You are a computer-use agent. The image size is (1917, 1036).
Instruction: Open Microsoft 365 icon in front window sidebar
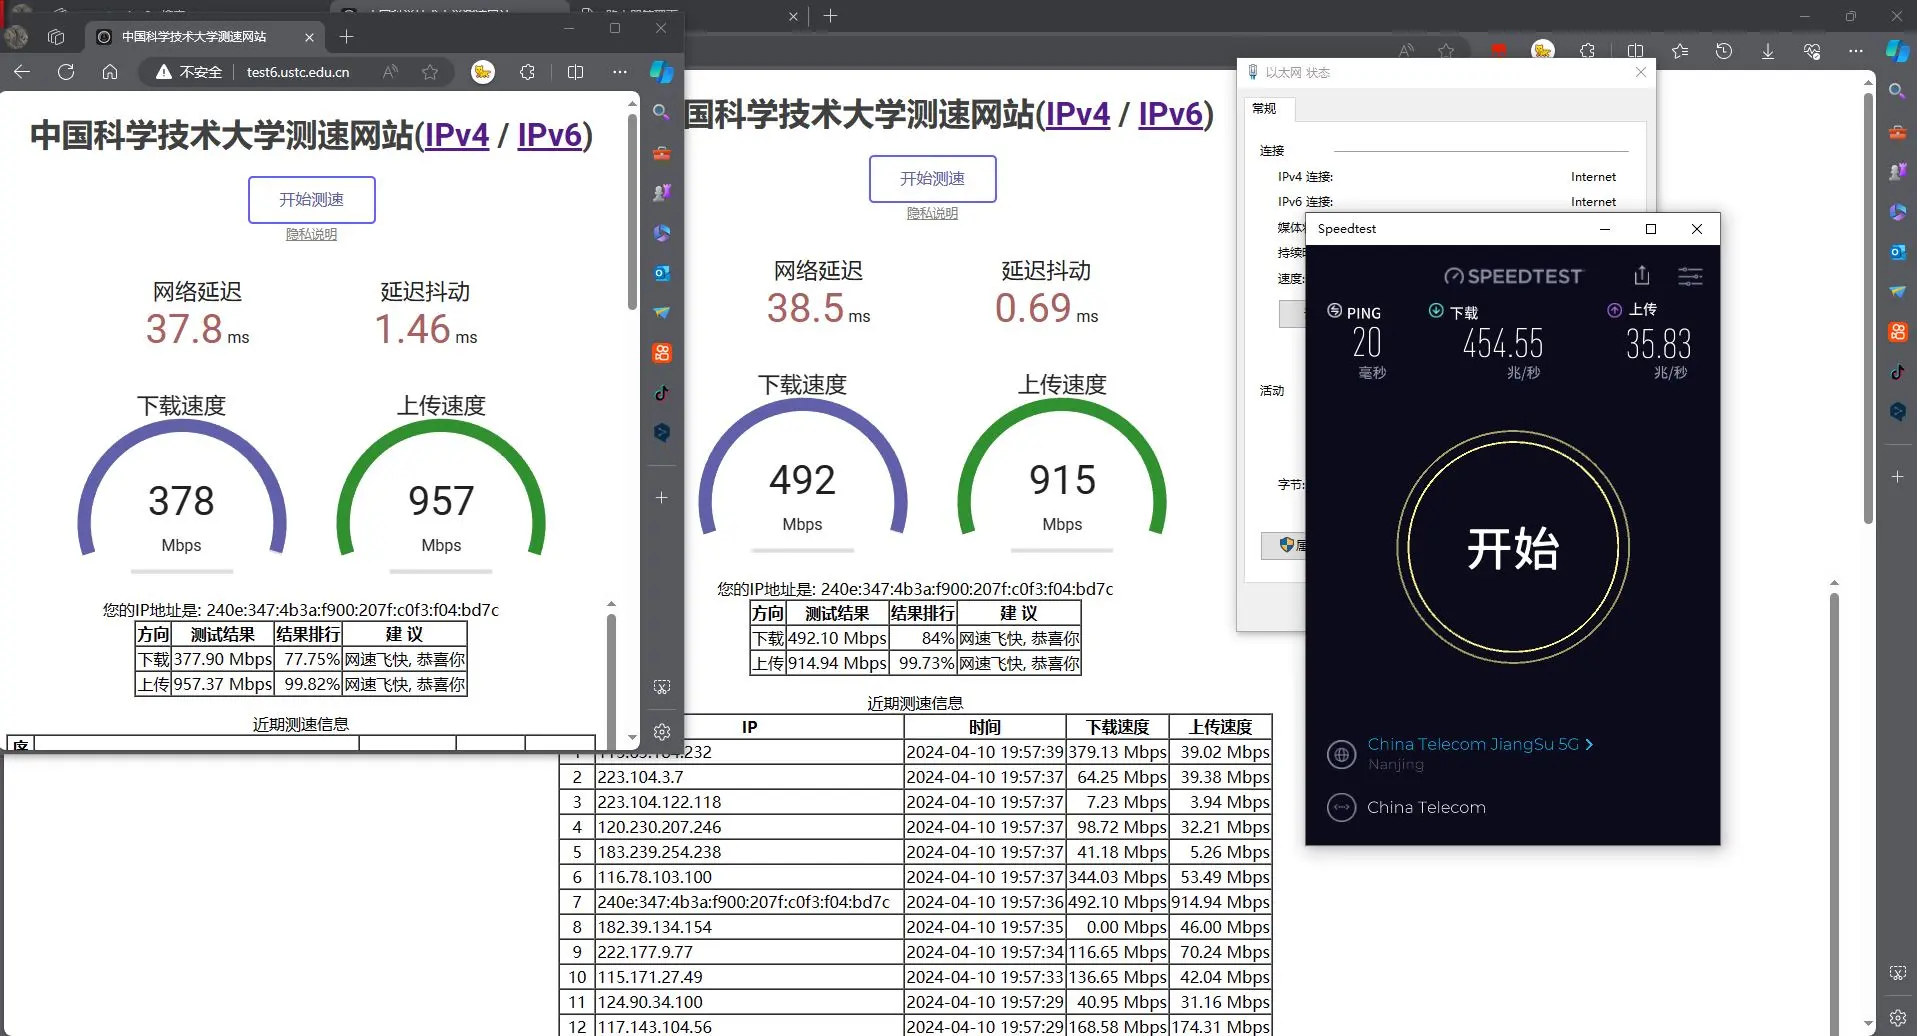click(661, 233)
